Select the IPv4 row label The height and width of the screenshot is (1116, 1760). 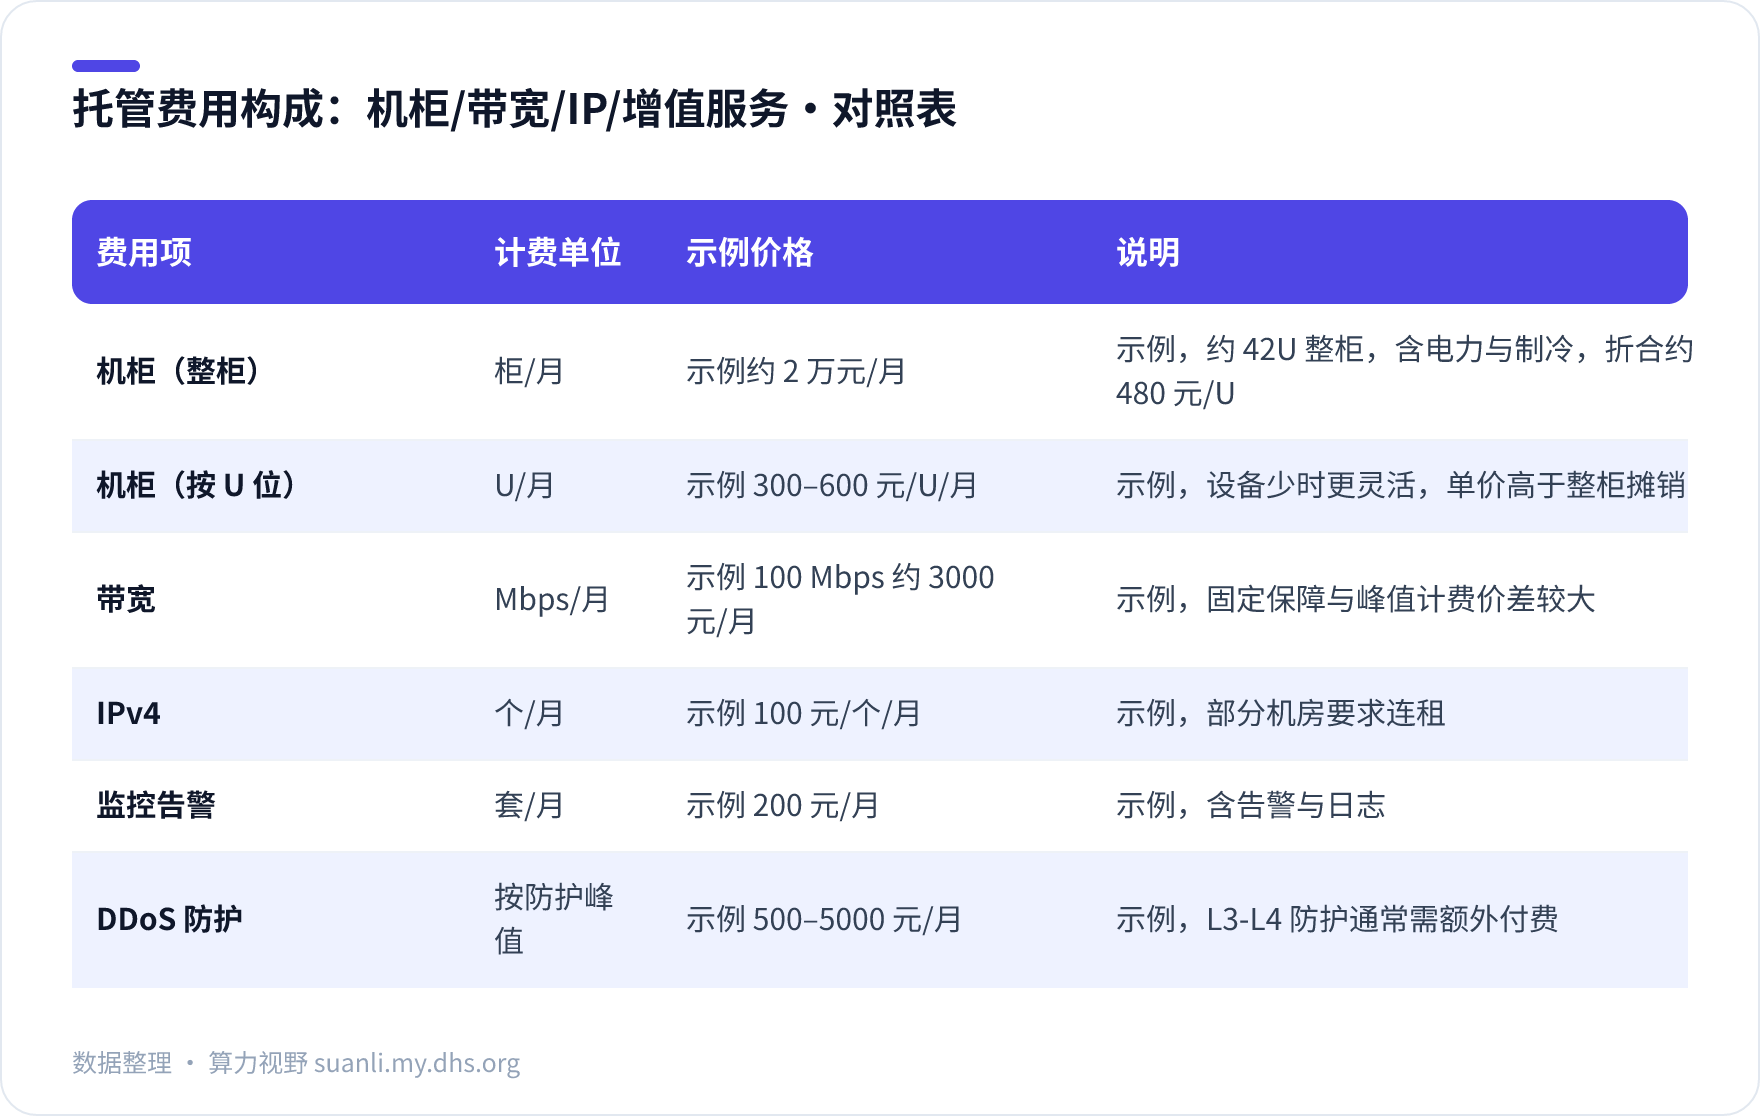point(128,713)
